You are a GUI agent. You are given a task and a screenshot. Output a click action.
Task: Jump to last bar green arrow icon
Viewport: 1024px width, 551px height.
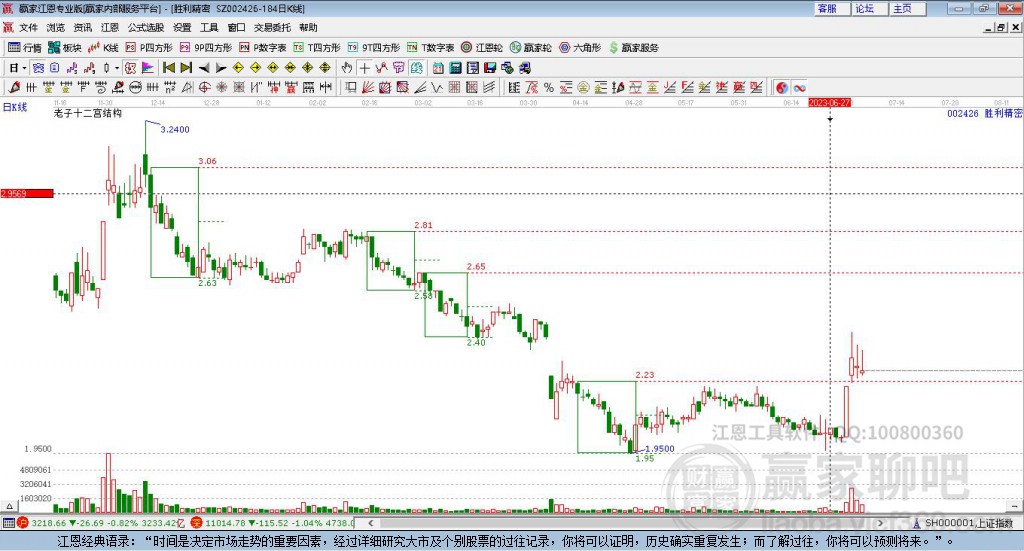point(186,68)
